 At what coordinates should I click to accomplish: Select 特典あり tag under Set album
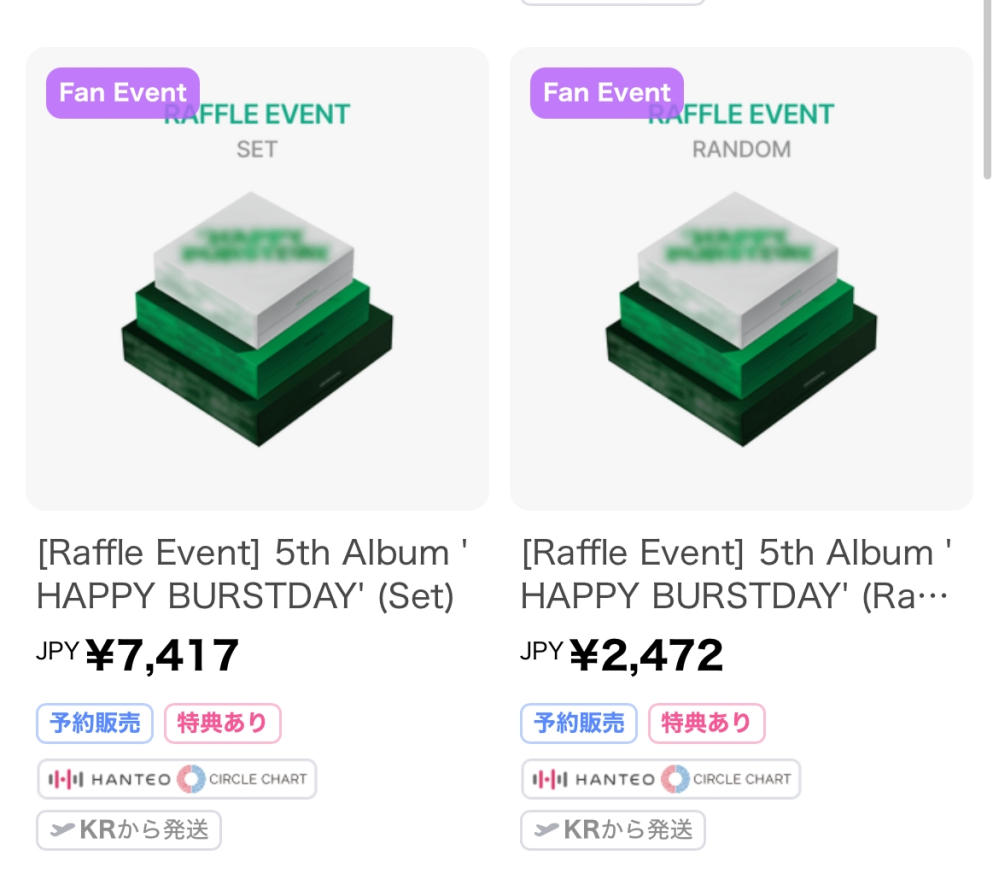222,723
